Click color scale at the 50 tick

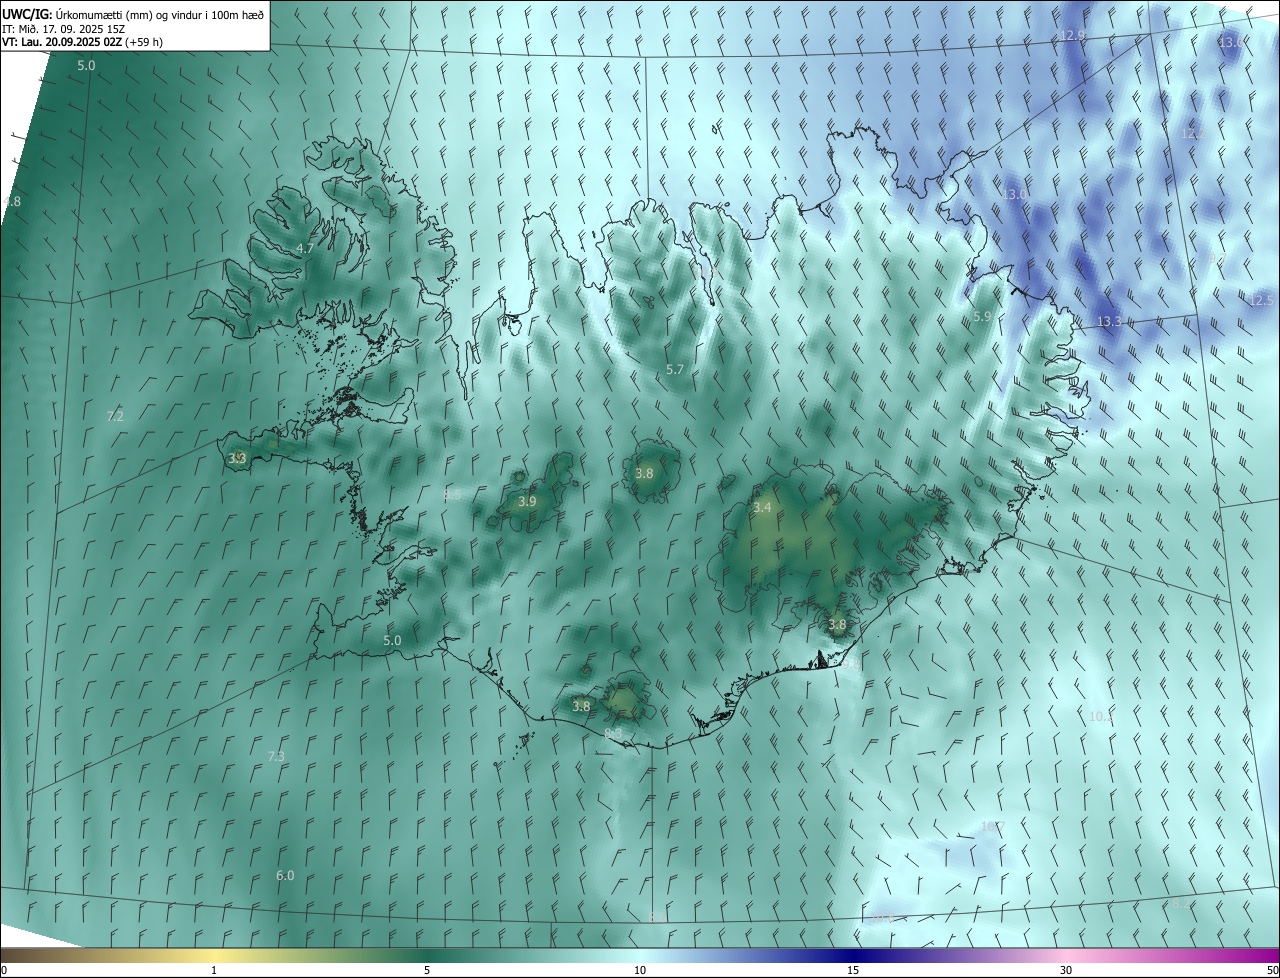pos(1272,970)
